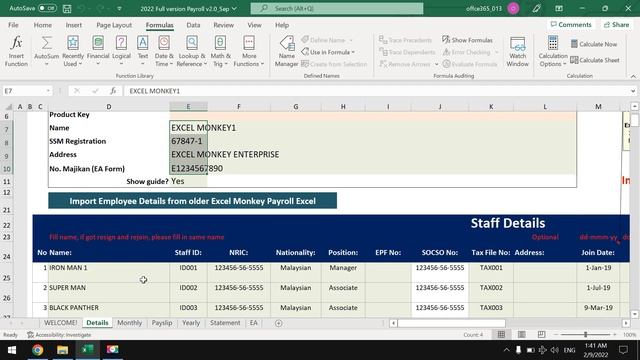Open Lookup & Reference functions

pos(192,51)
